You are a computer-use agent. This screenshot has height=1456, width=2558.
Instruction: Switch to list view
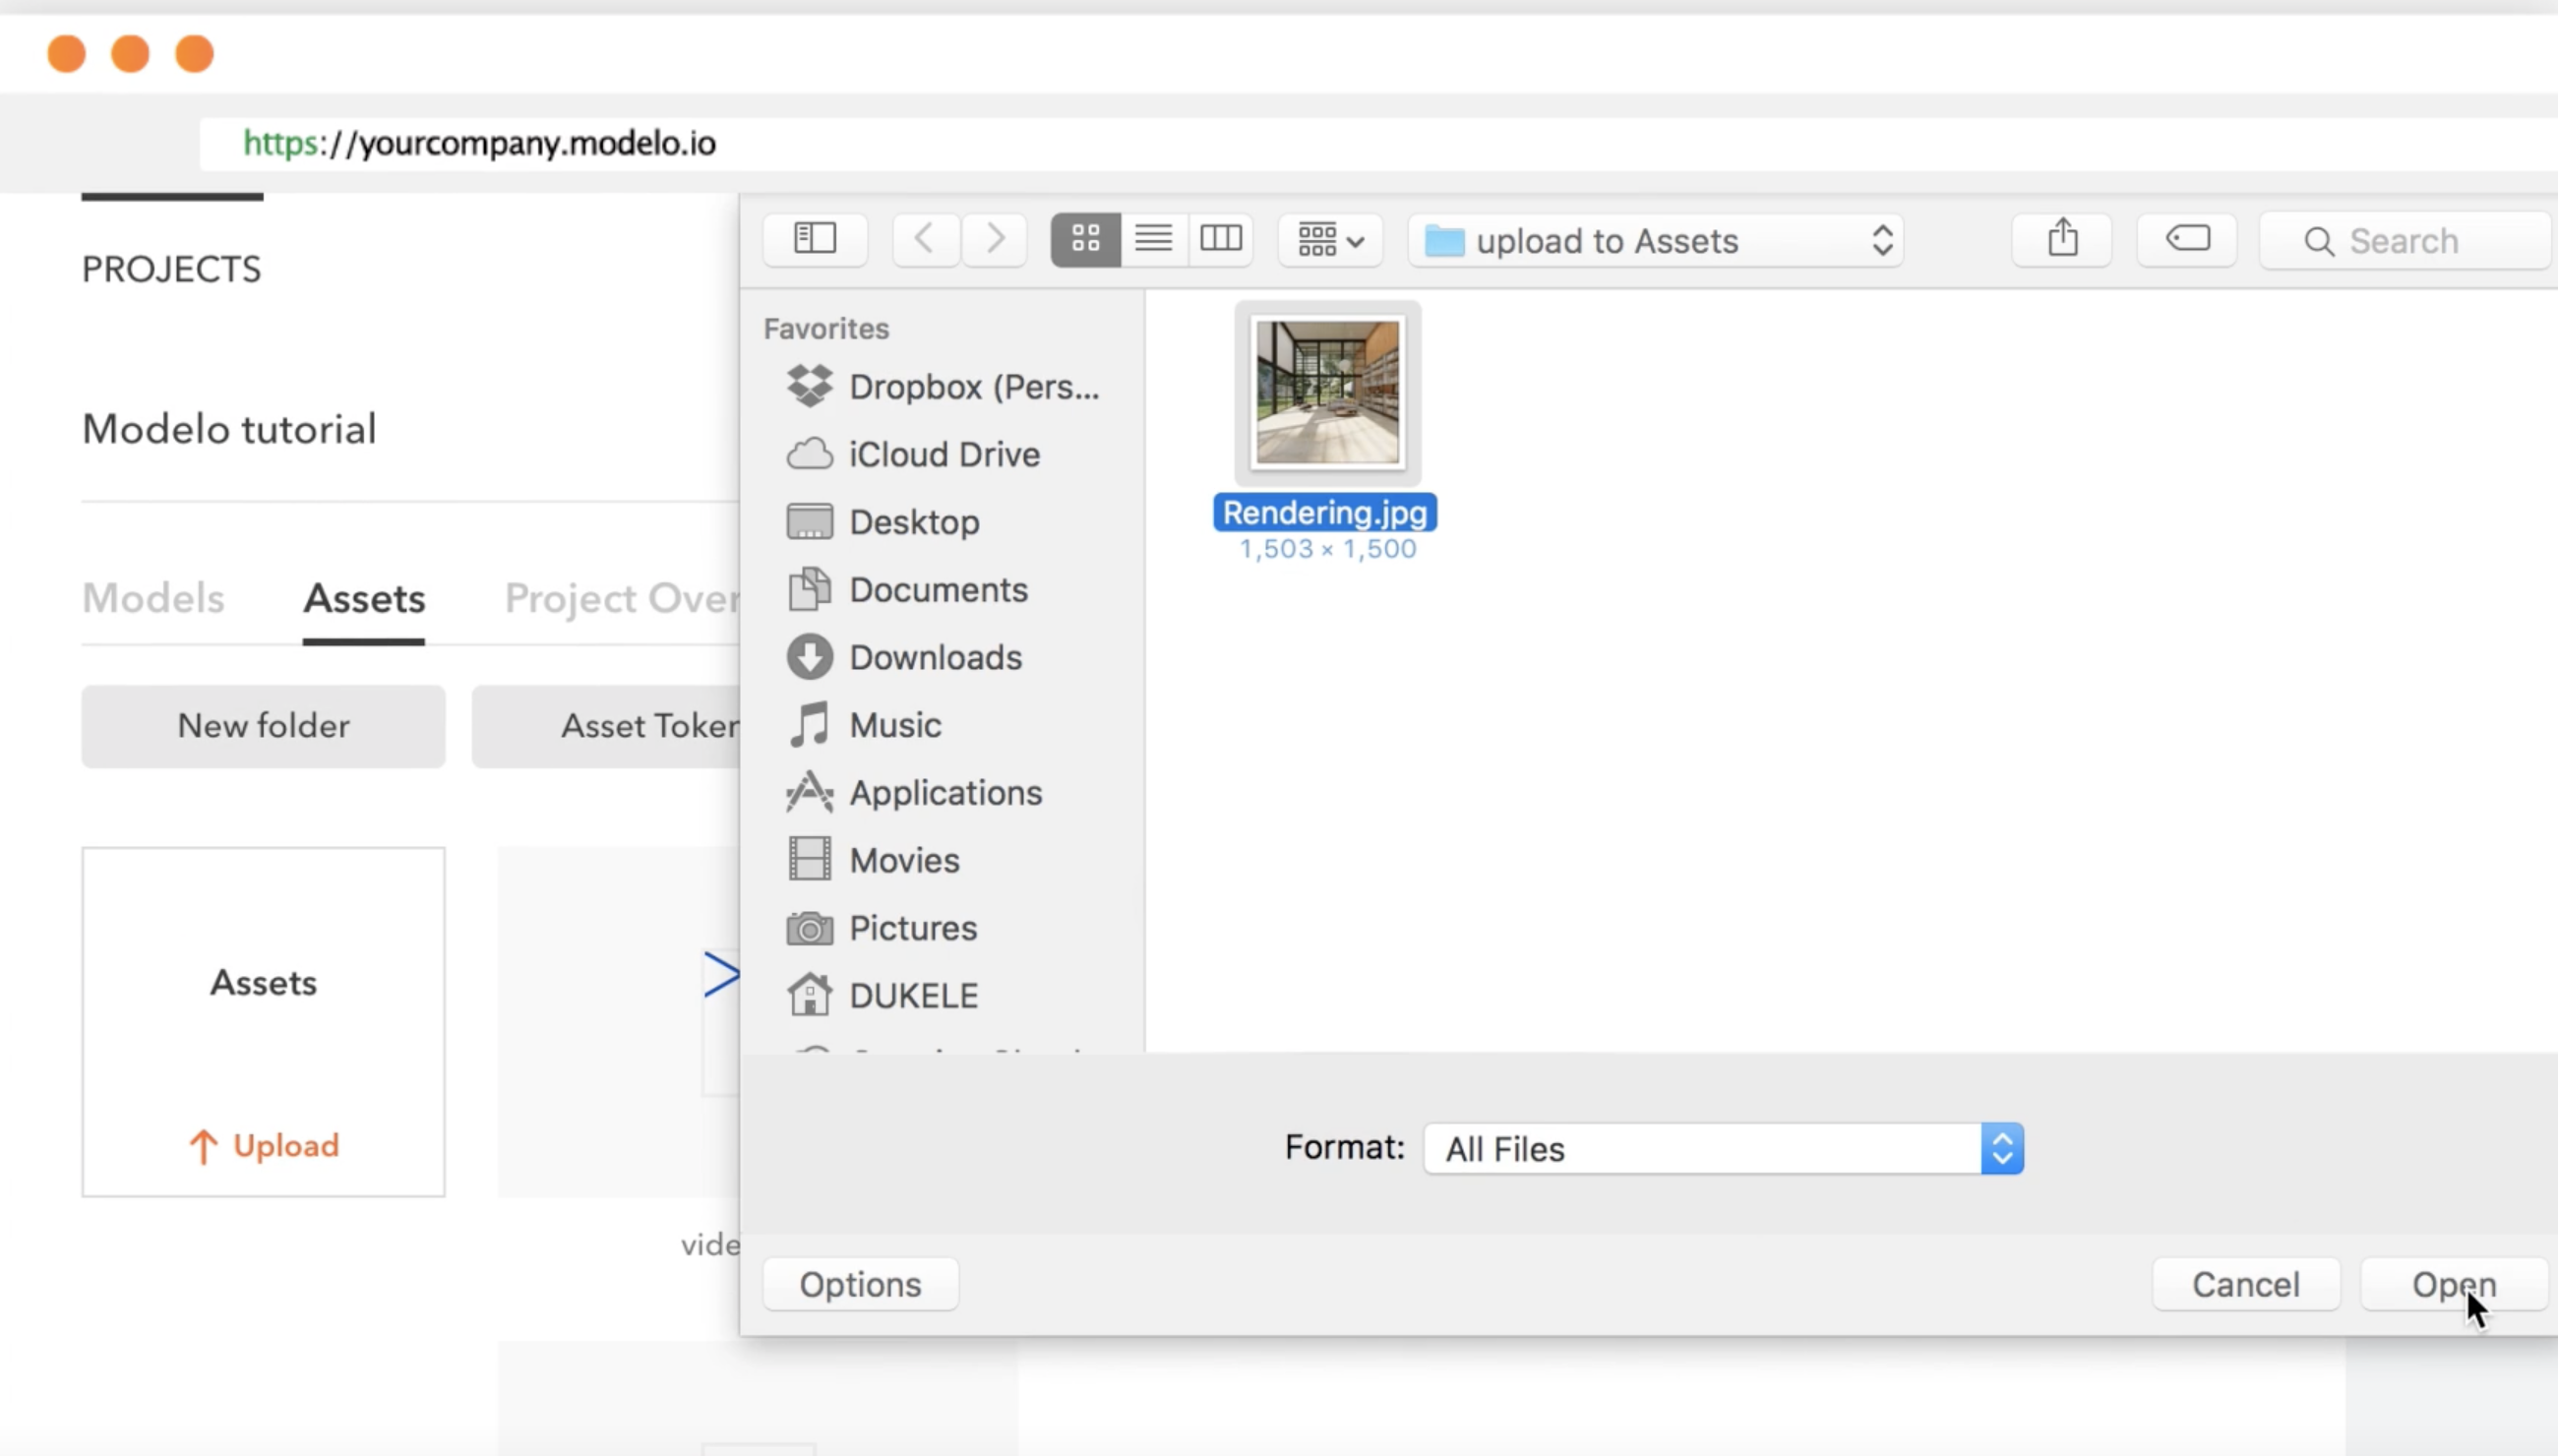pyautogui.click(x=1153, y=239)
